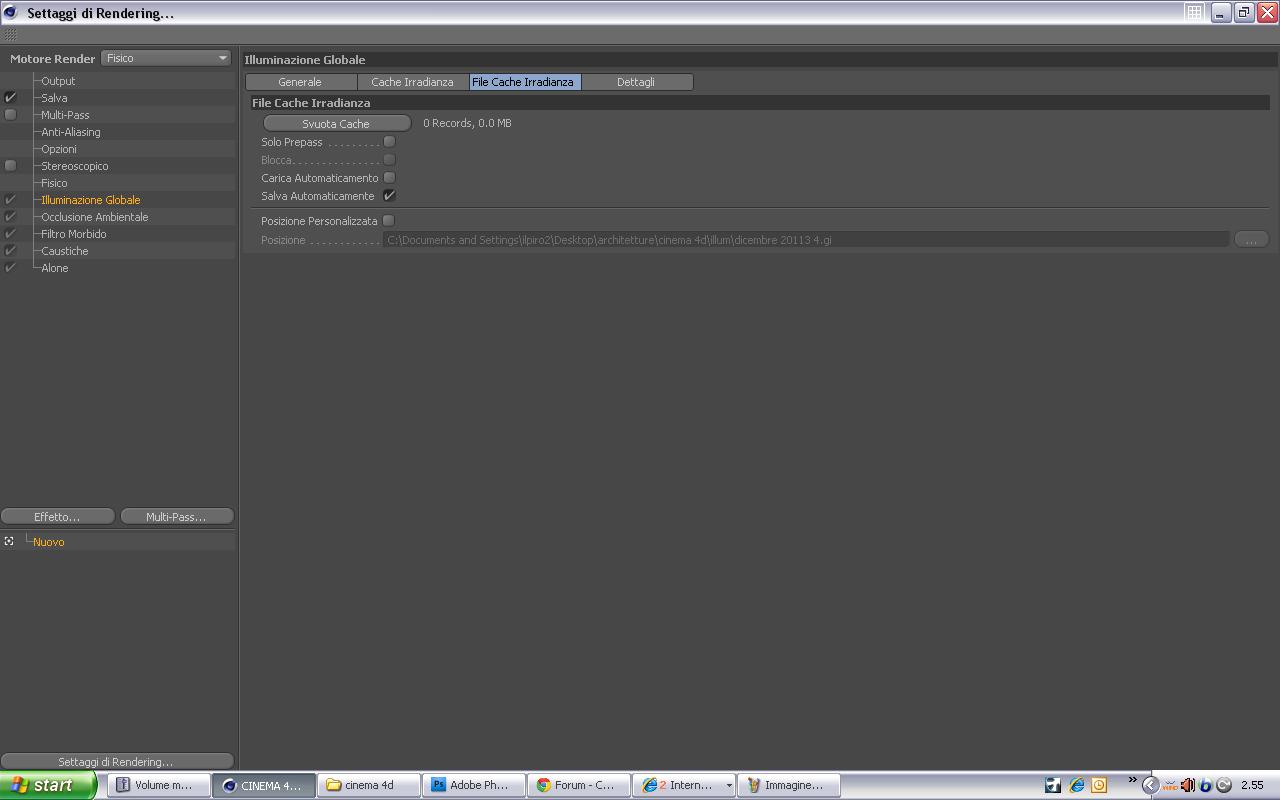Switch to the Generale tab
Image resolution: width=1280 pixels, height=800 pixels.
tap(300, 82)
